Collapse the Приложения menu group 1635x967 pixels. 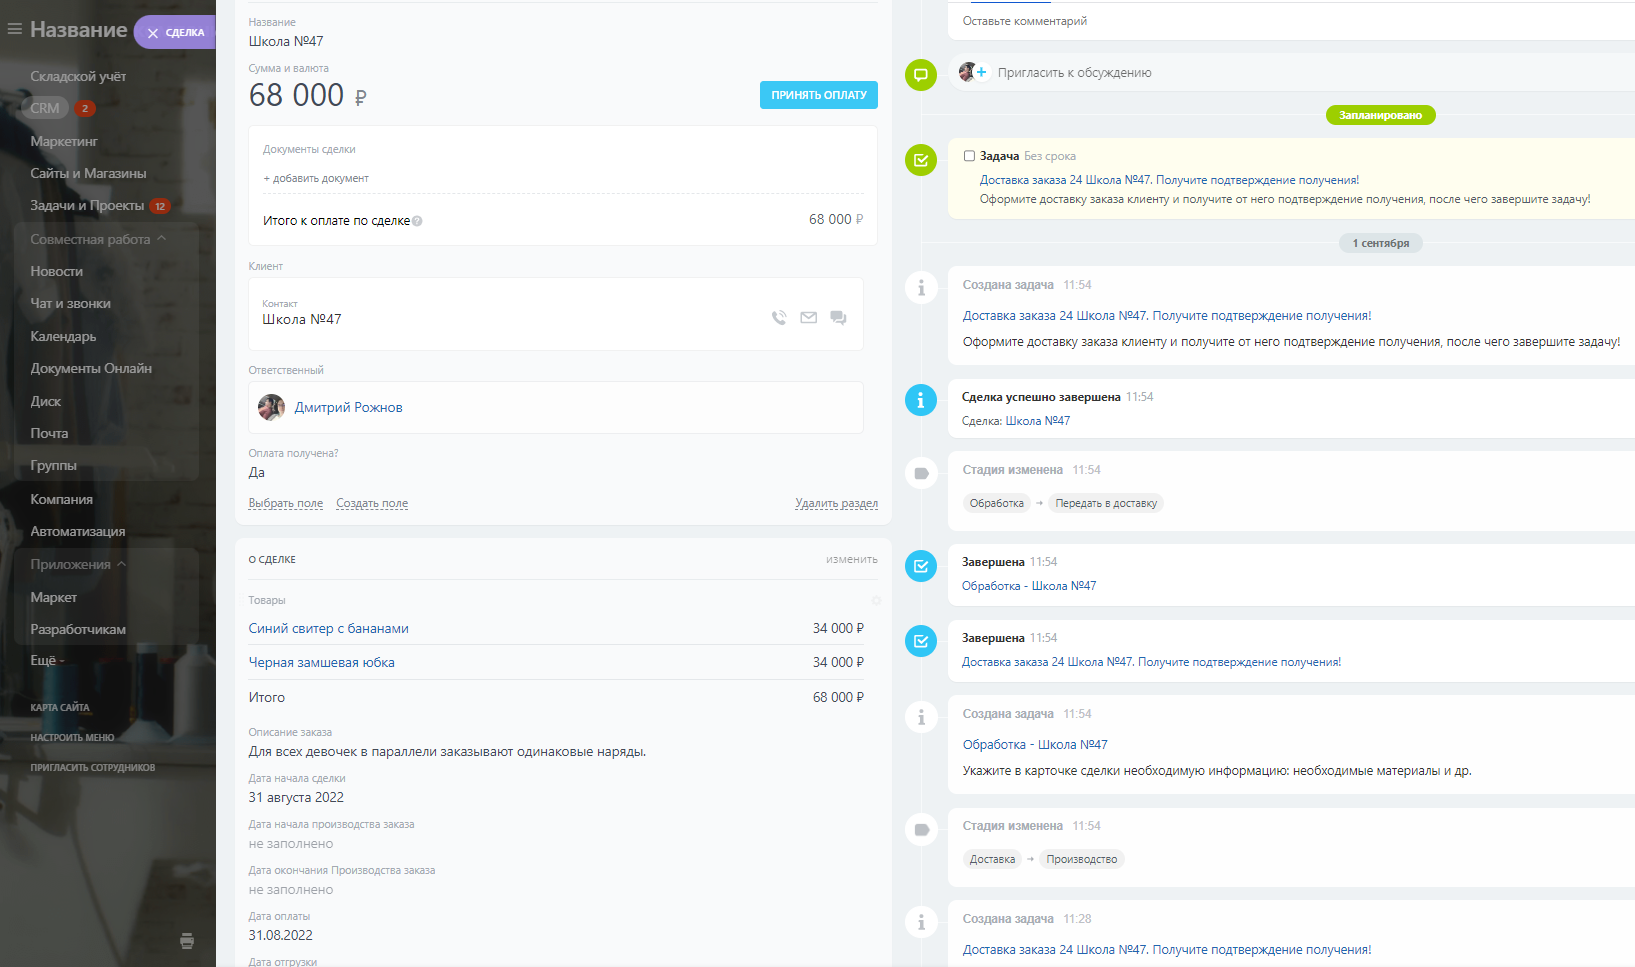pos(121,564)
